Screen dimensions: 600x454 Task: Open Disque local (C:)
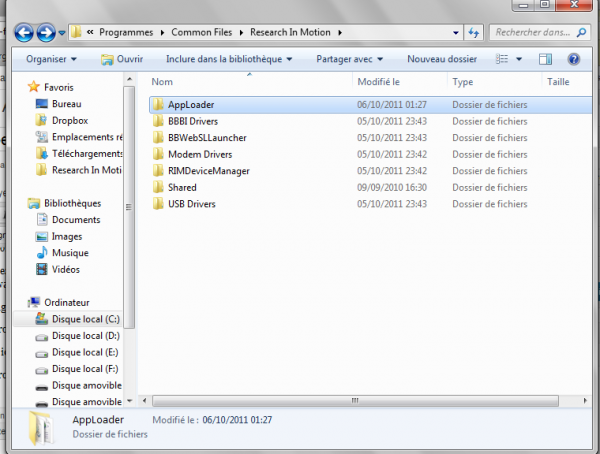tap(86, 319)
